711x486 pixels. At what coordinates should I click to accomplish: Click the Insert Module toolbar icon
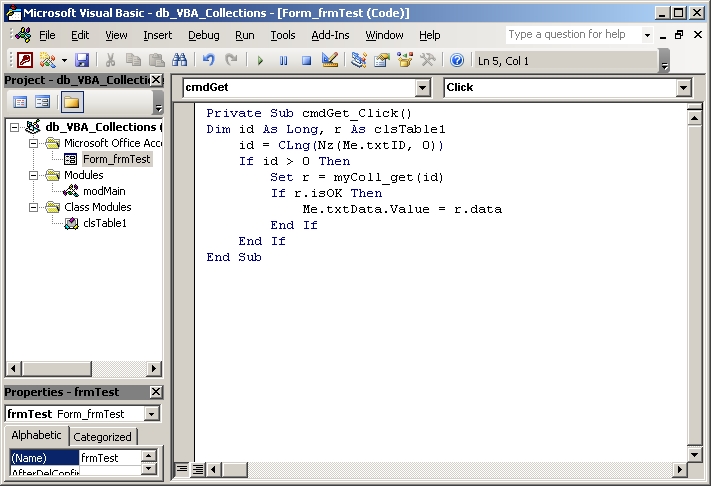48,60
